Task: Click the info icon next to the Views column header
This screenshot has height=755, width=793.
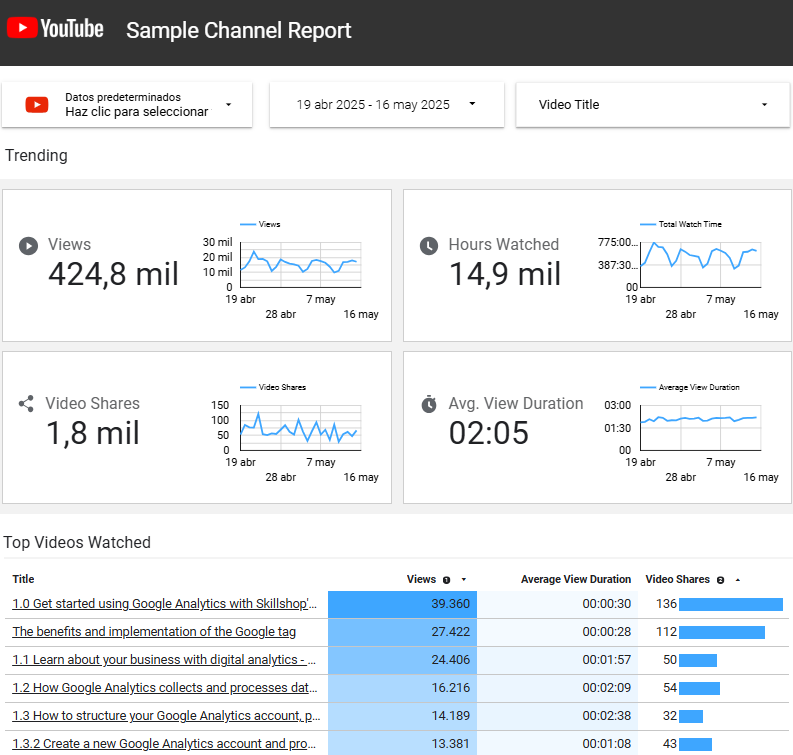Action: coord(447,580)
